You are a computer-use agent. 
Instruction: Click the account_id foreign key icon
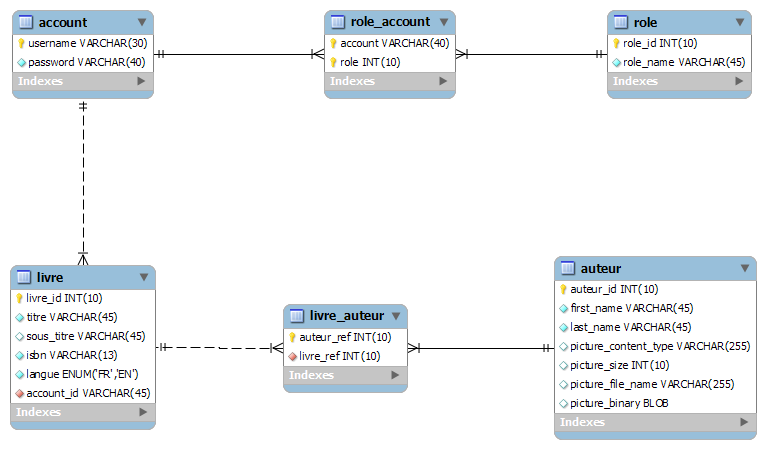(x=20, y=393)
